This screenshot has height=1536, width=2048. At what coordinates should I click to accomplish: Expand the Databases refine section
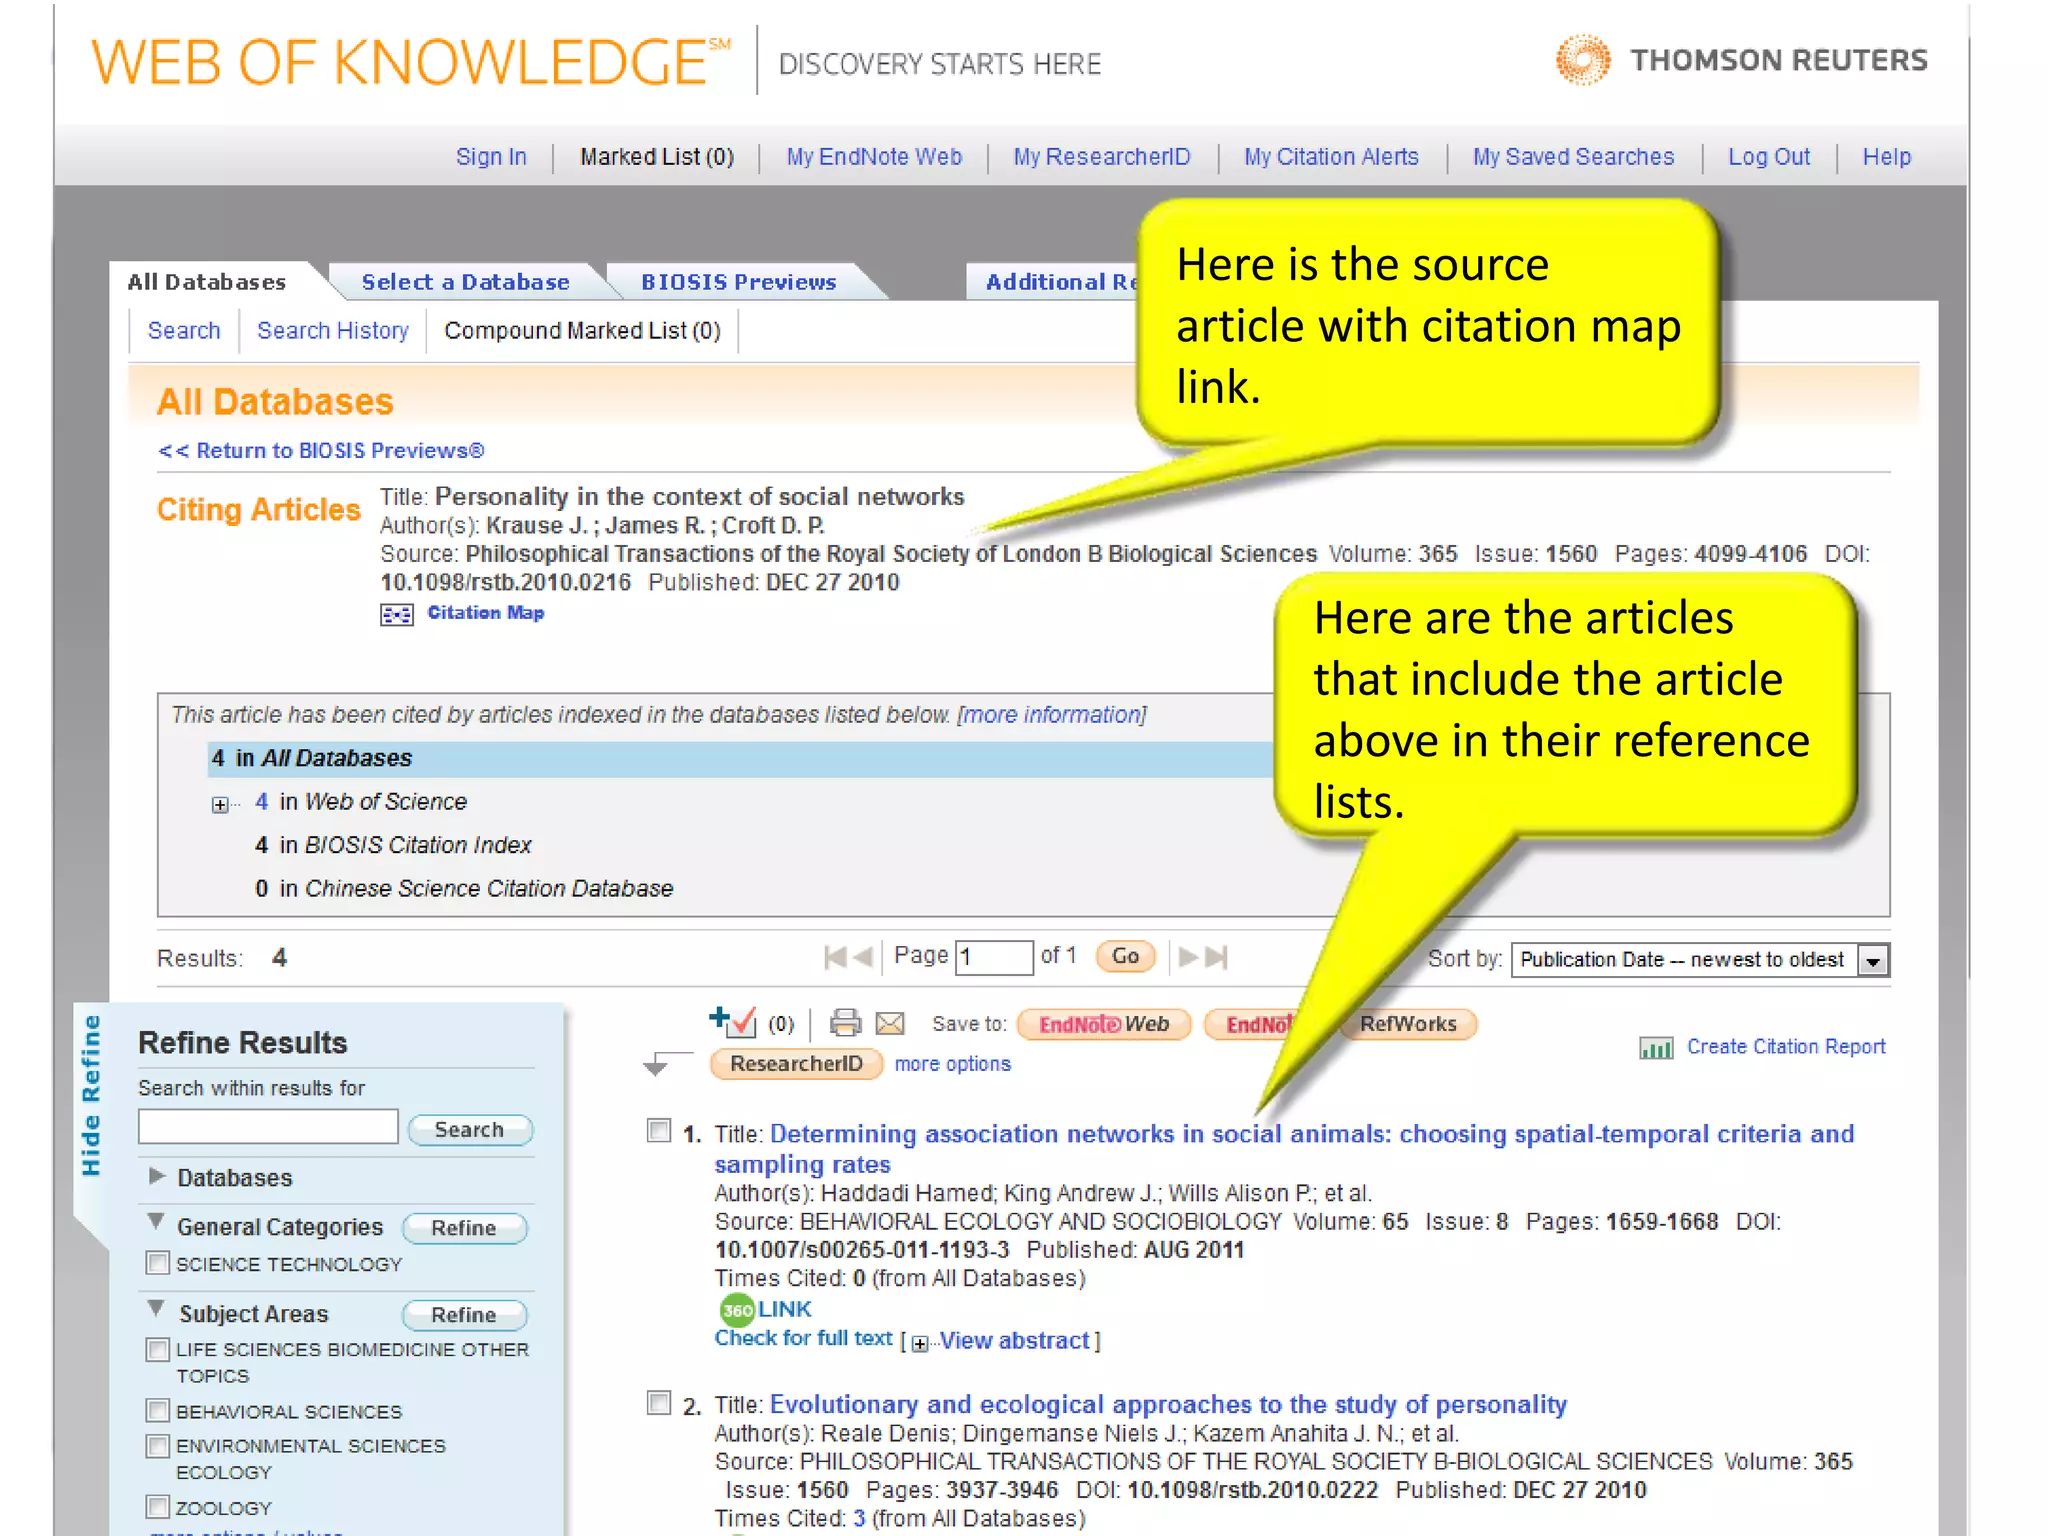156,1176
